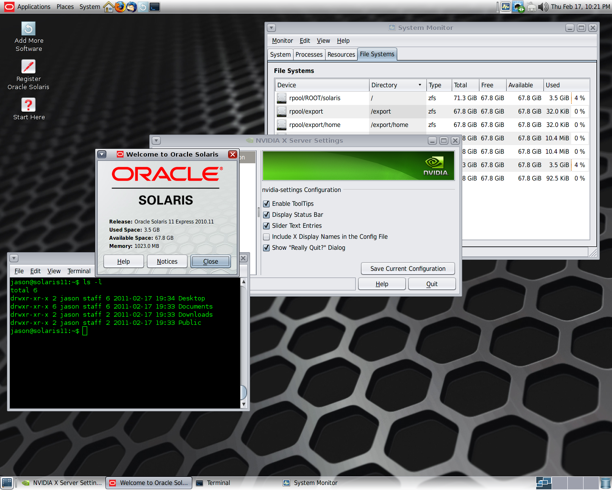This screenshot has width=612, height=490.
Task: Sort by the Available column header
Action: pyautogui.click(x=525, y=85)
